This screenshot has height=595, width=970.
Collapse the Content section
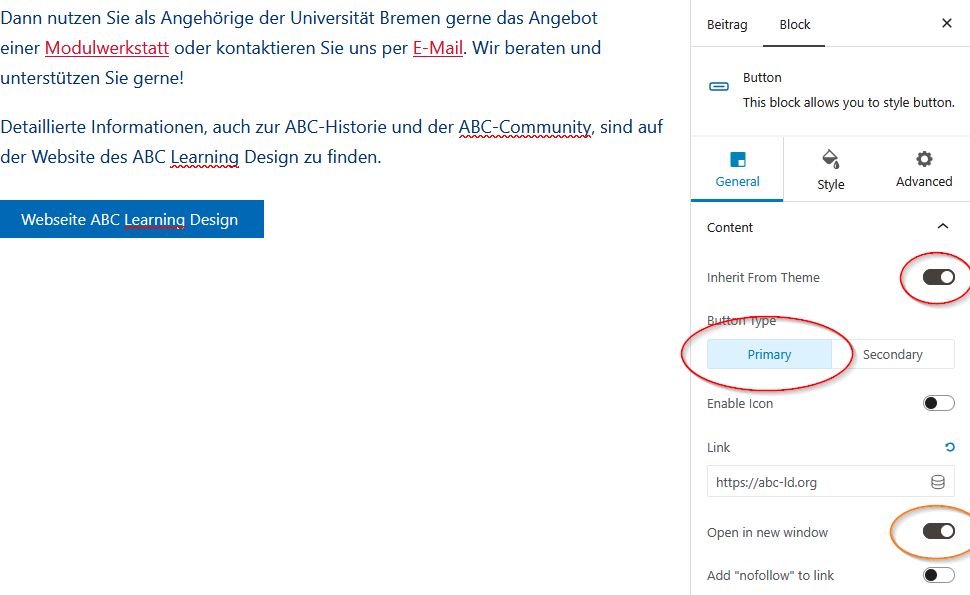coord(942,227)
